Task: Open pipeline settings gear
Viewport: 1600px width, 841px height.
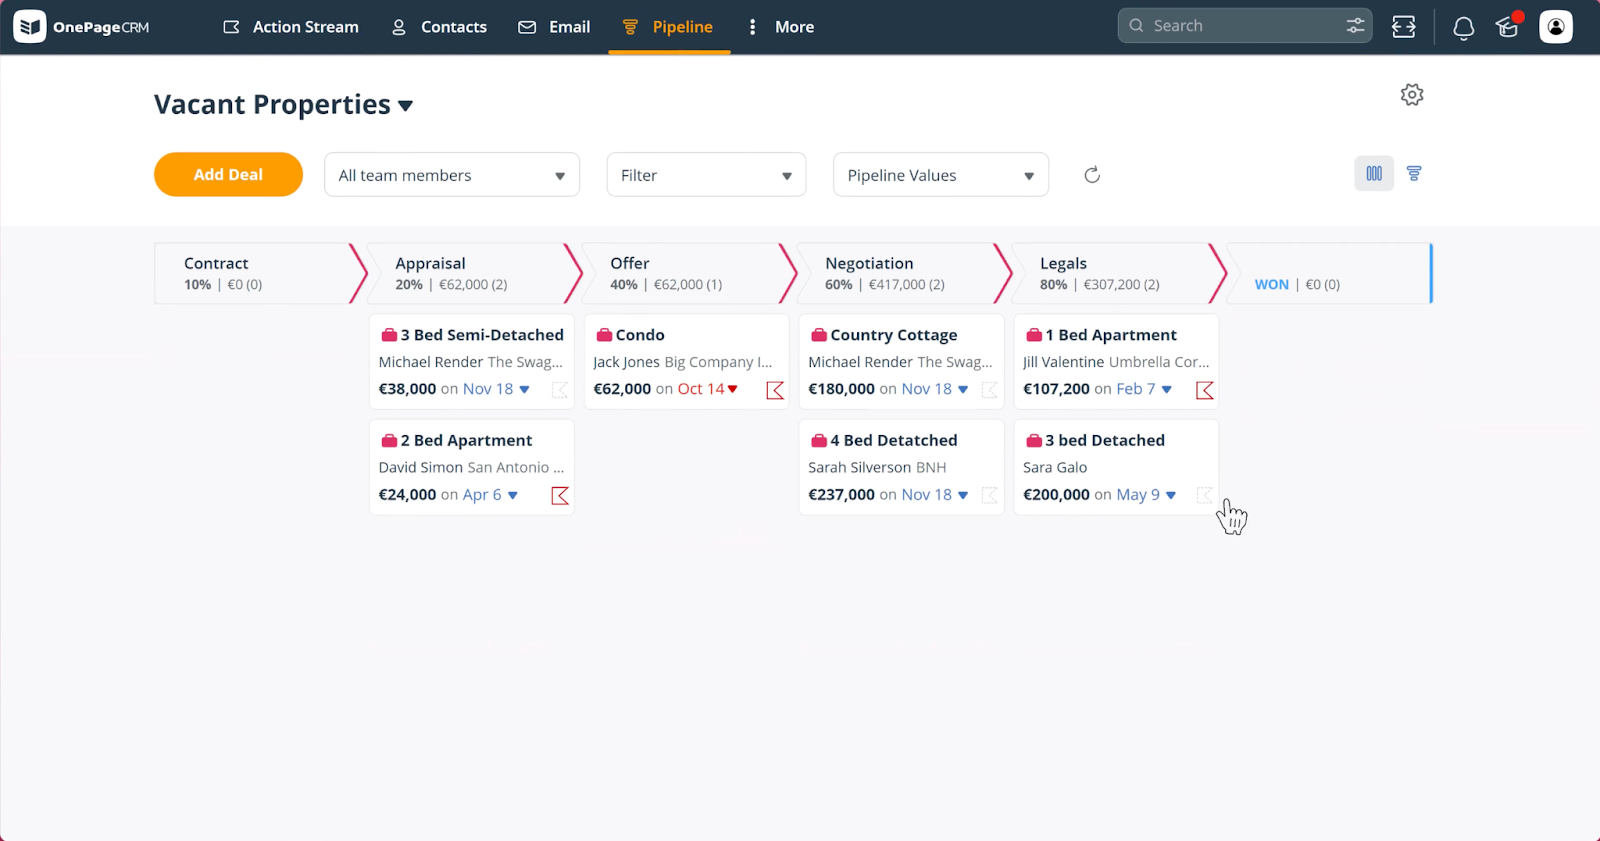Action: pos(1412,95)
